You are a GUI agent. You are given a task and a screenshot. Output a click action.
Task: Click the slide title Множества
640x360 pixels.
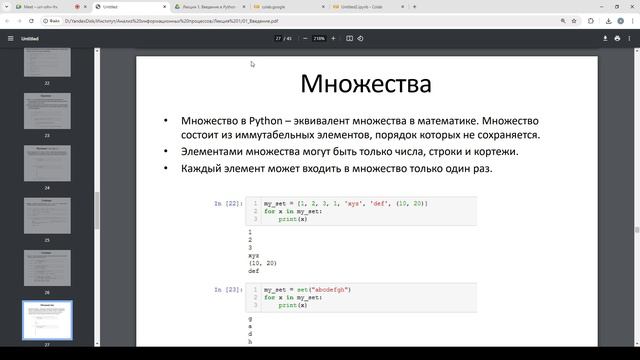(x=366, y=84)
